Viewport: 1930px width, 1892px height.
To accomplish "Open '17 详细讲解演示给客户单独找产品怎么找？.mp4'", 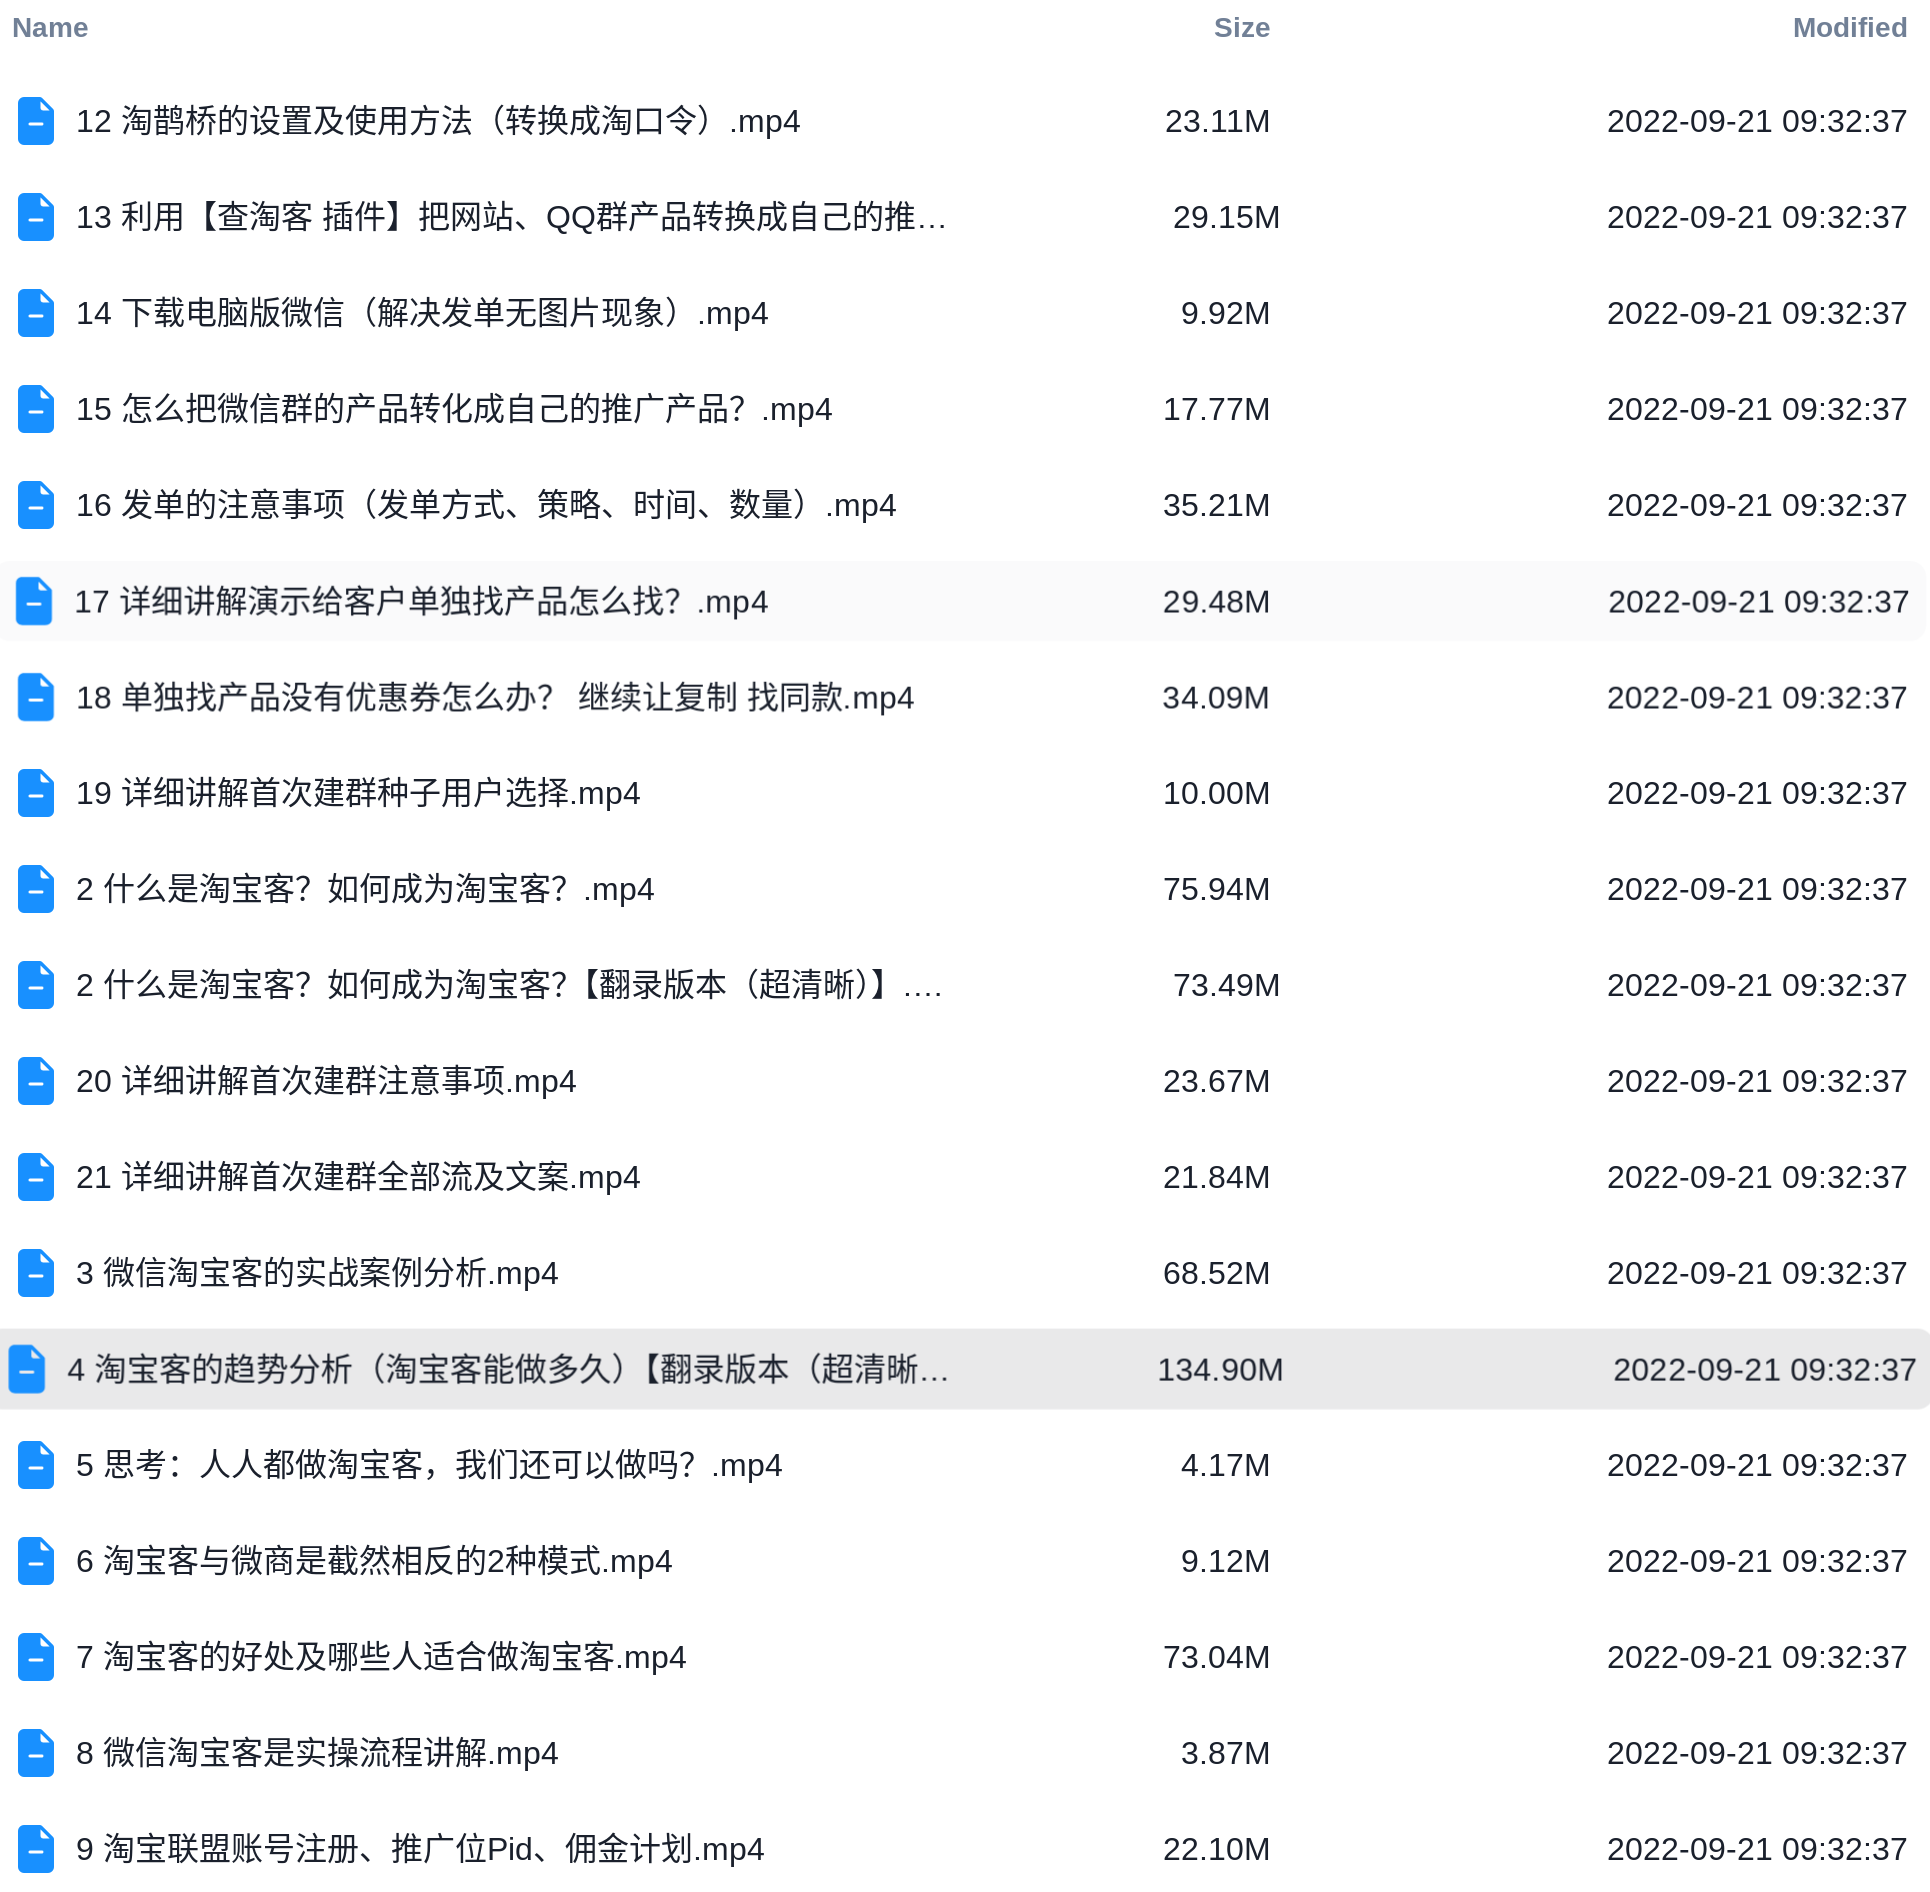I will point(421,601).
